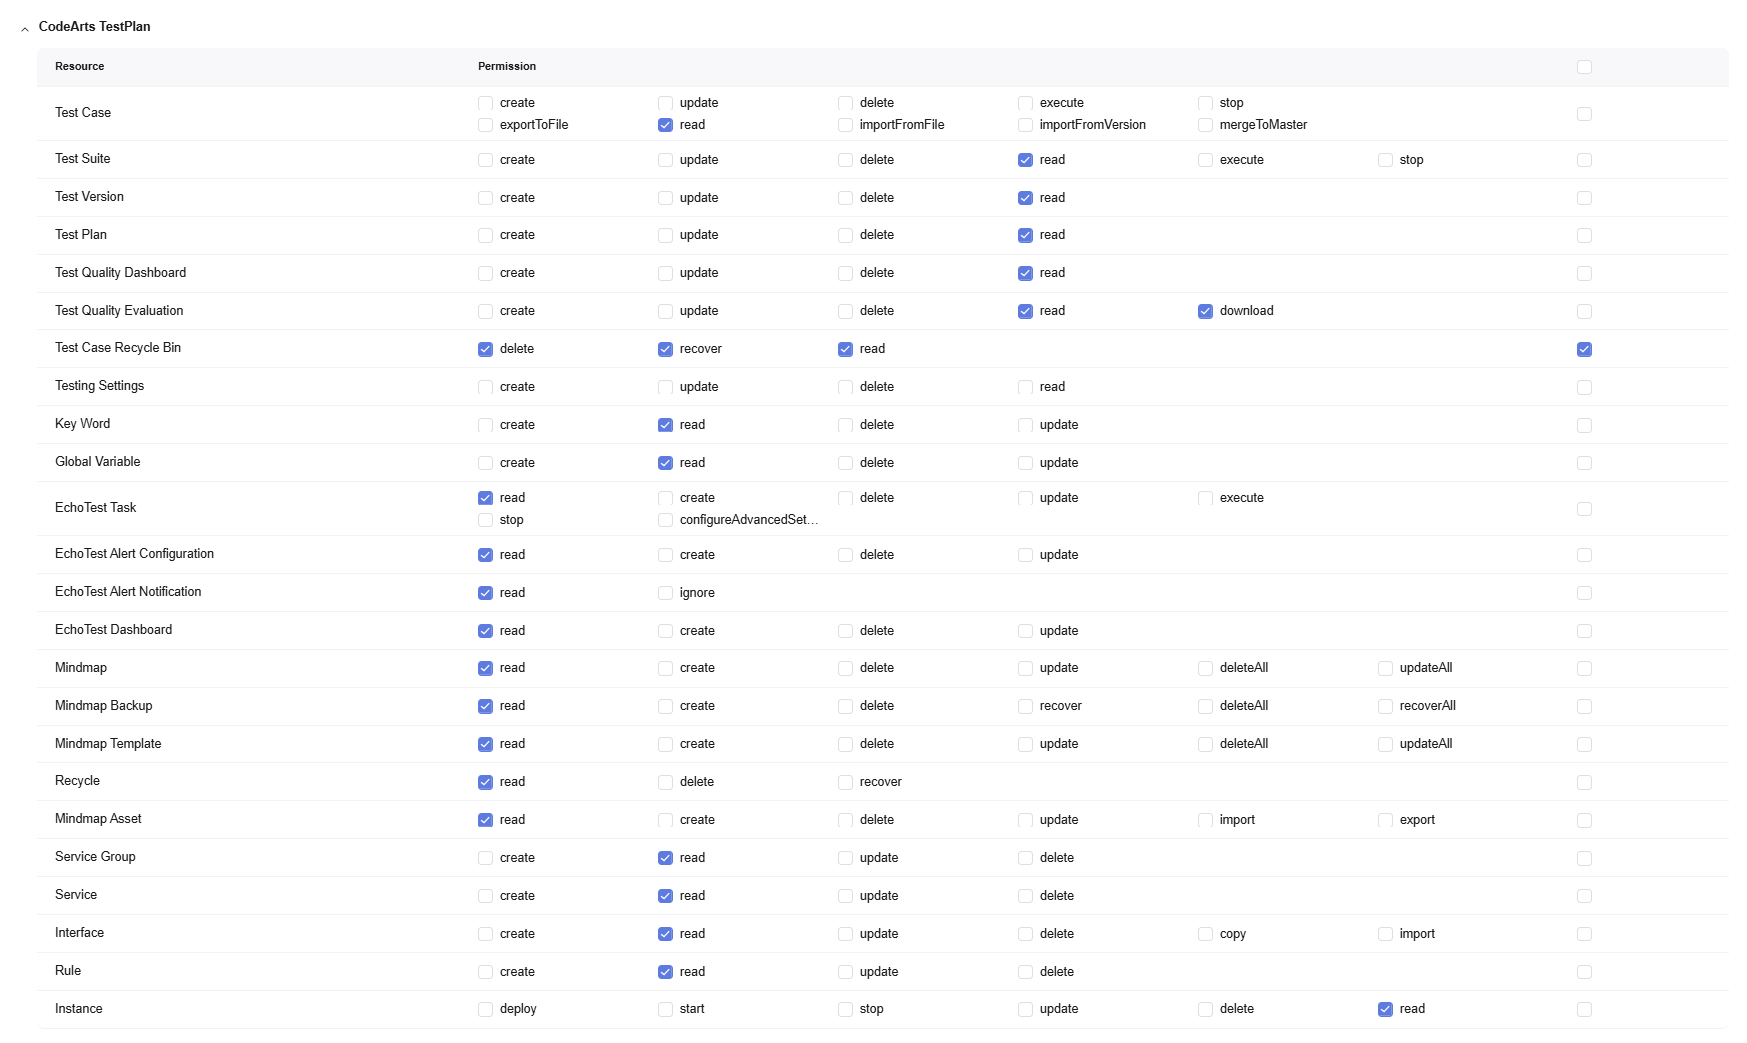Enable export permission for Mindmap Asset
The width and height of the screenshot is (1747, 1043).
(x=1385, y=820)
